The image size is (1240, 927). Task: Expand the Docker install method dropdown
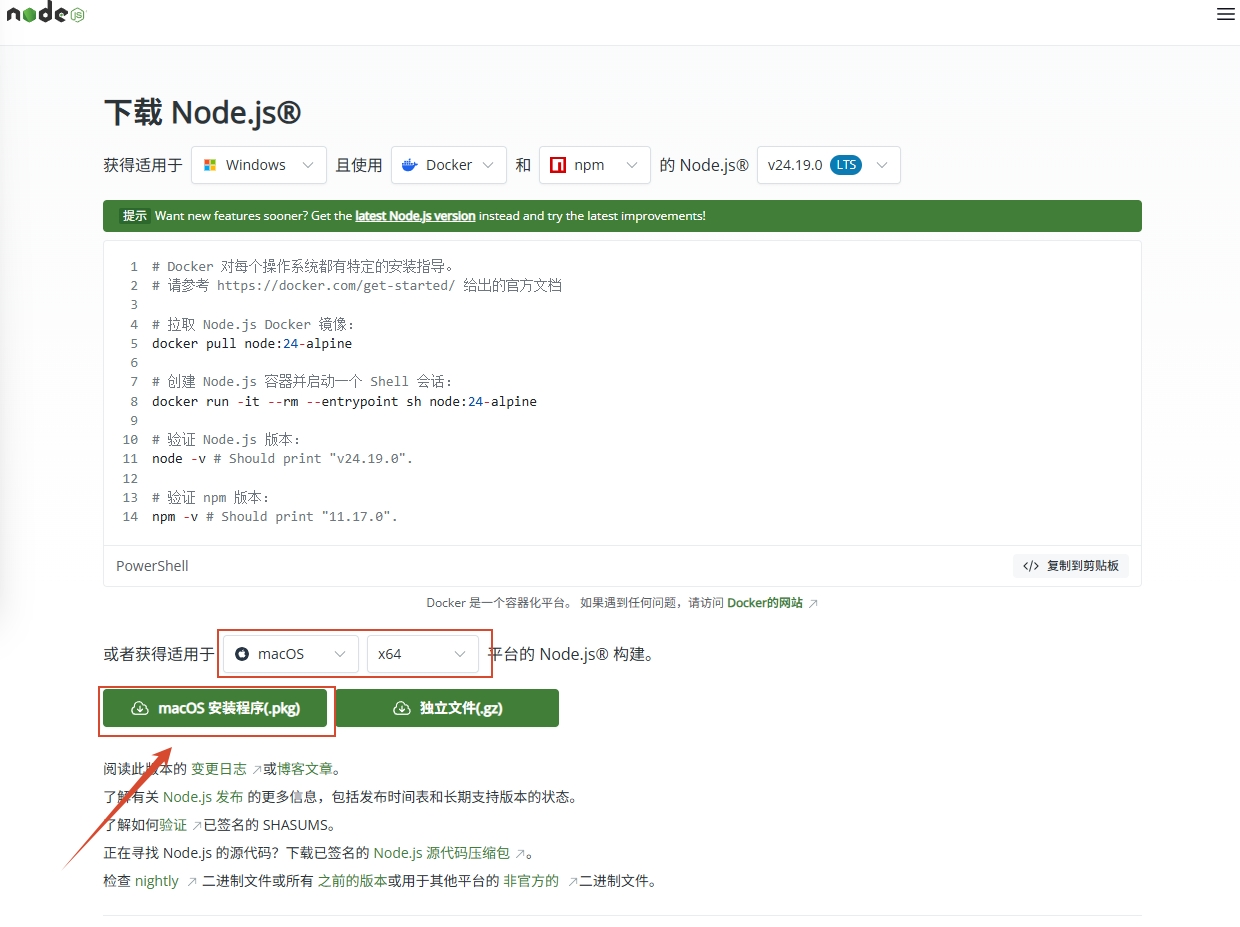click(x=449, y=165)
